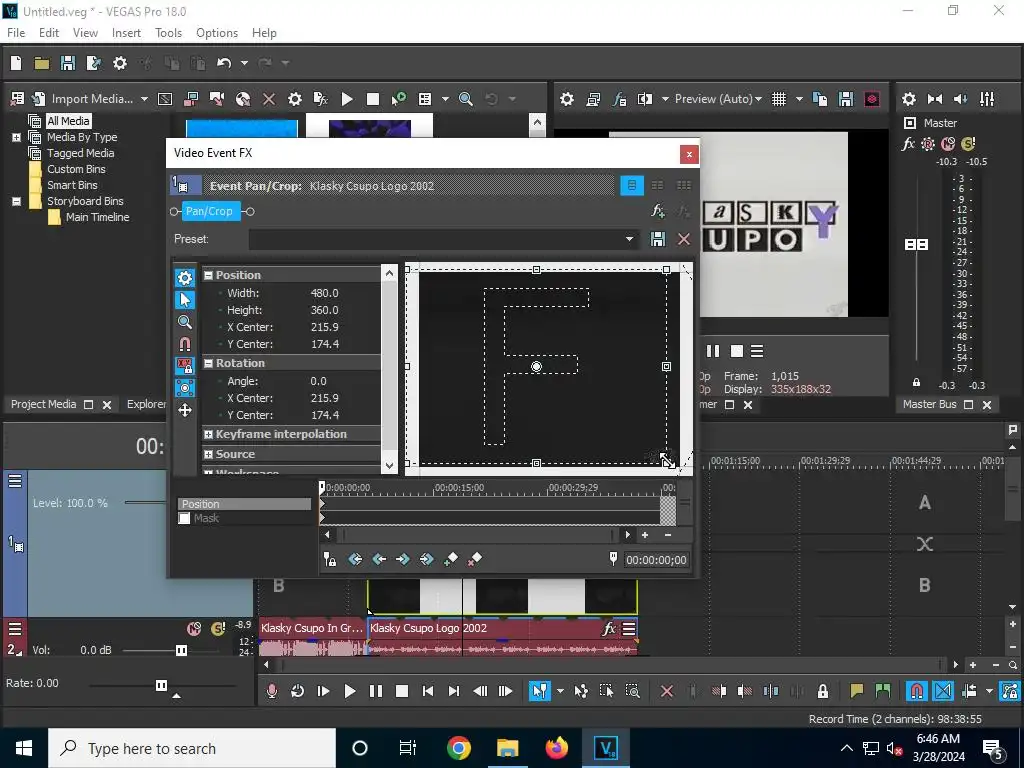This screenshot has height=768, width=1024.
Task: Adjust the Rate slider handle
Action: 161,685
